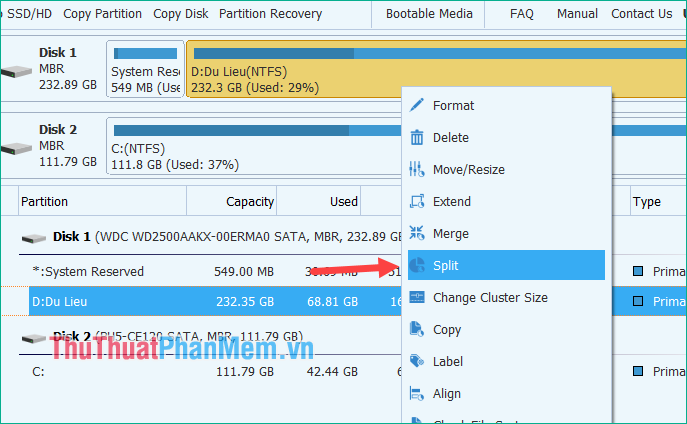687x424 pixels.
Task: Sort by the Partition column header
Action: point(103,201)
